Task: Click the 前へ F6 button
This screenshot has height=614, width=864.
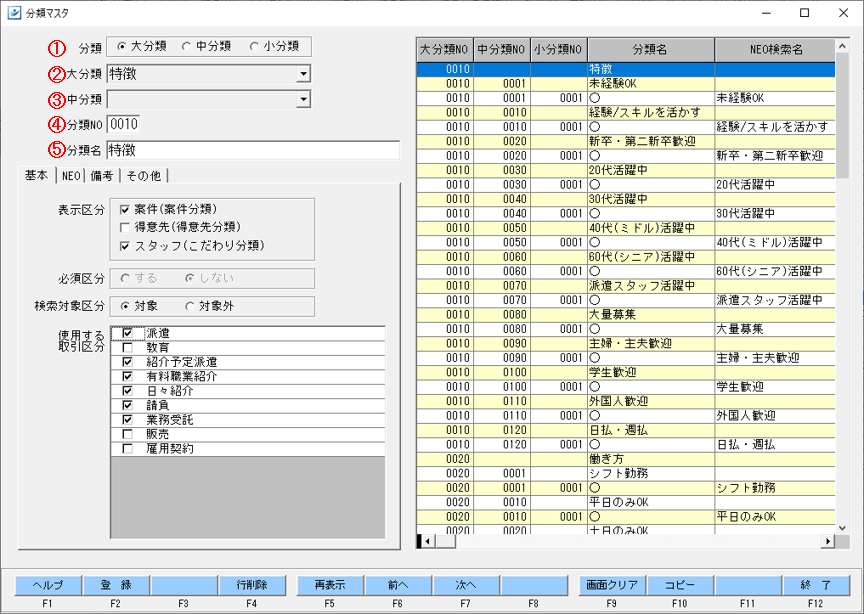Action: pyautogui.click(x=398, y=585)
